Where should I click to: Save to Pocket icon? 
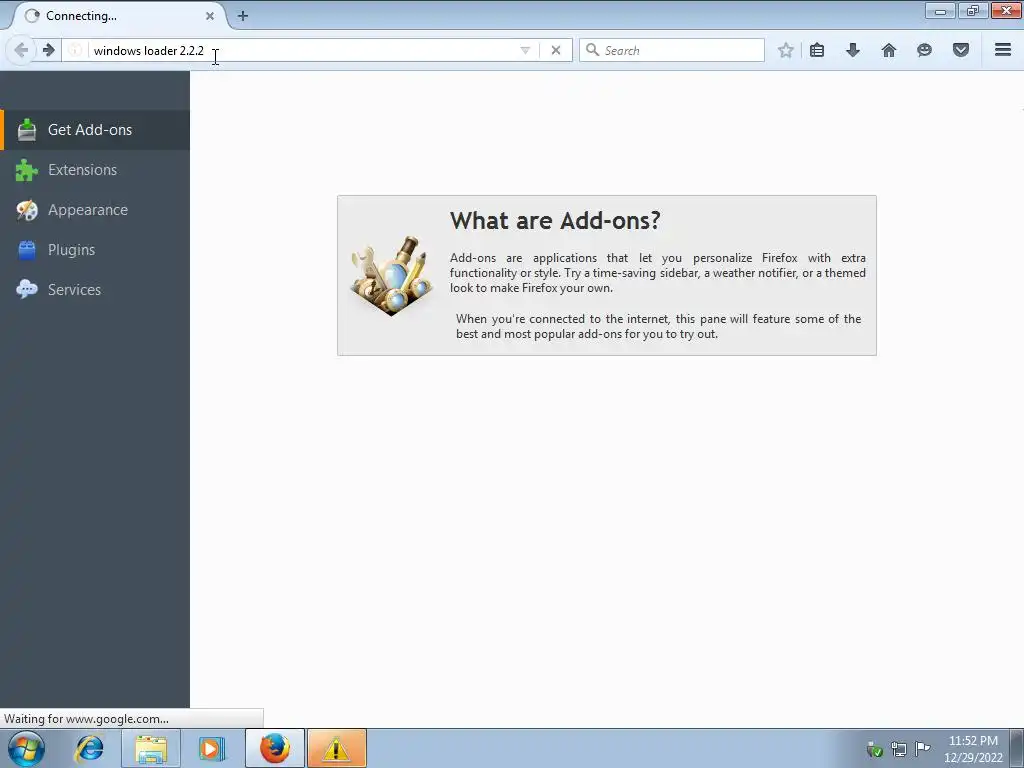click(961, 50)
